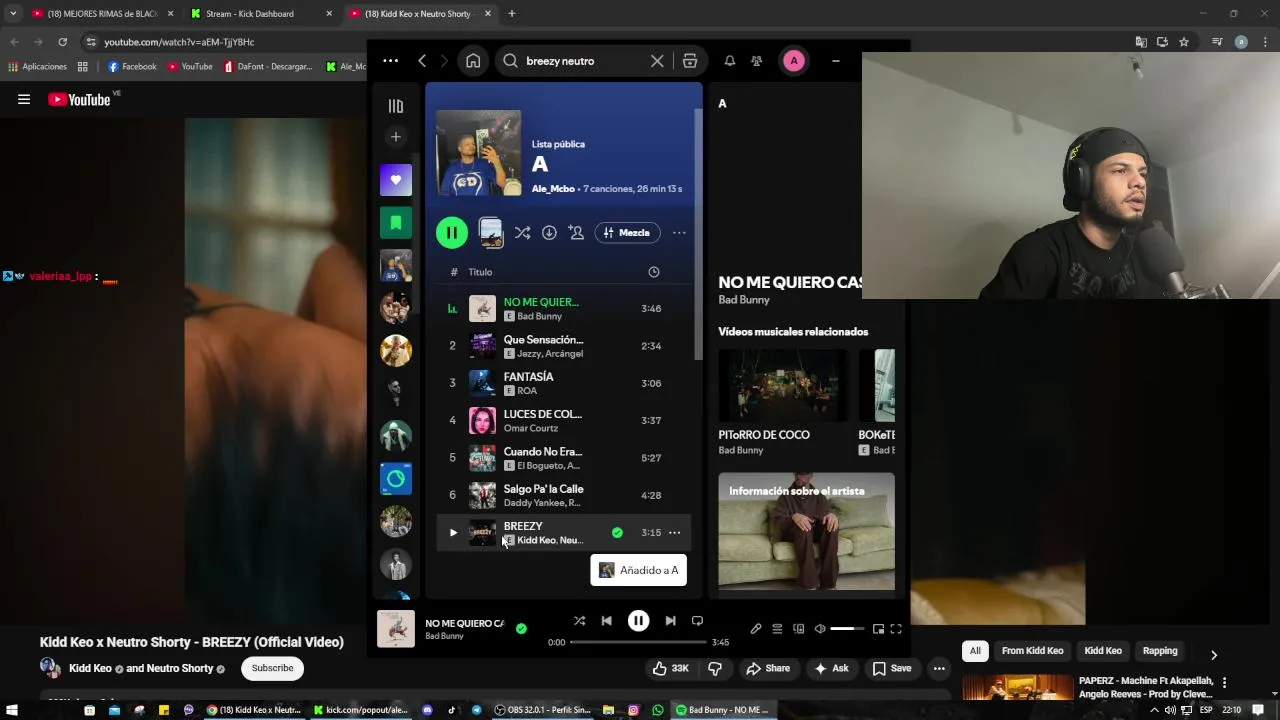Image resolution: width=1280 pixels, height=720 pixels.
Task: Play the BREEZY track
Action: (453, 533)
